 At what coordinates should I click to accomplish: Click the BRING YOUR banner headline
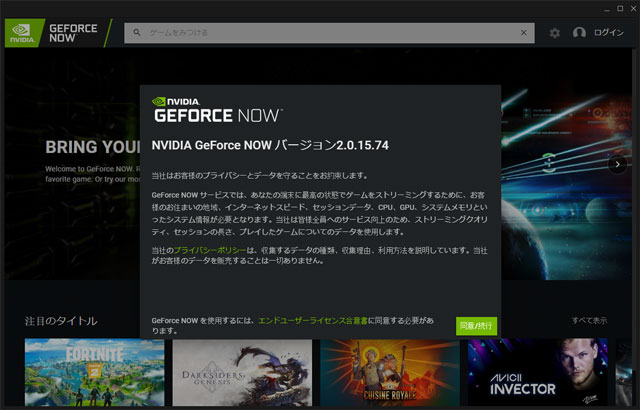[93, 147]
